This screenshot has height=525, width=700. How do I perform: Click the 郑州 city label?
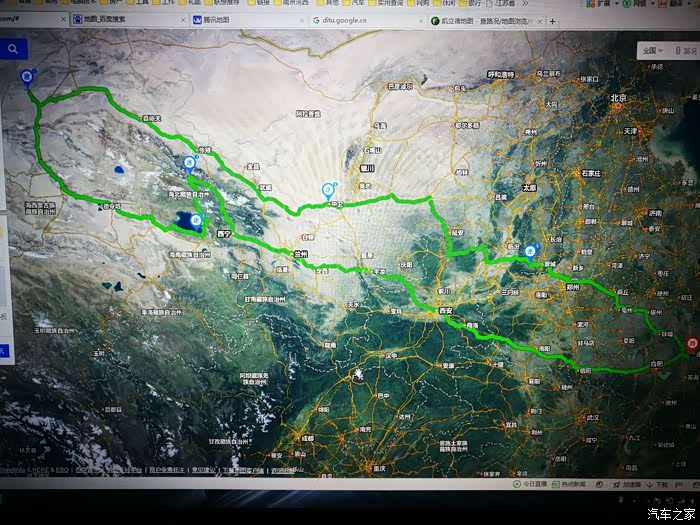pos(573,287)
